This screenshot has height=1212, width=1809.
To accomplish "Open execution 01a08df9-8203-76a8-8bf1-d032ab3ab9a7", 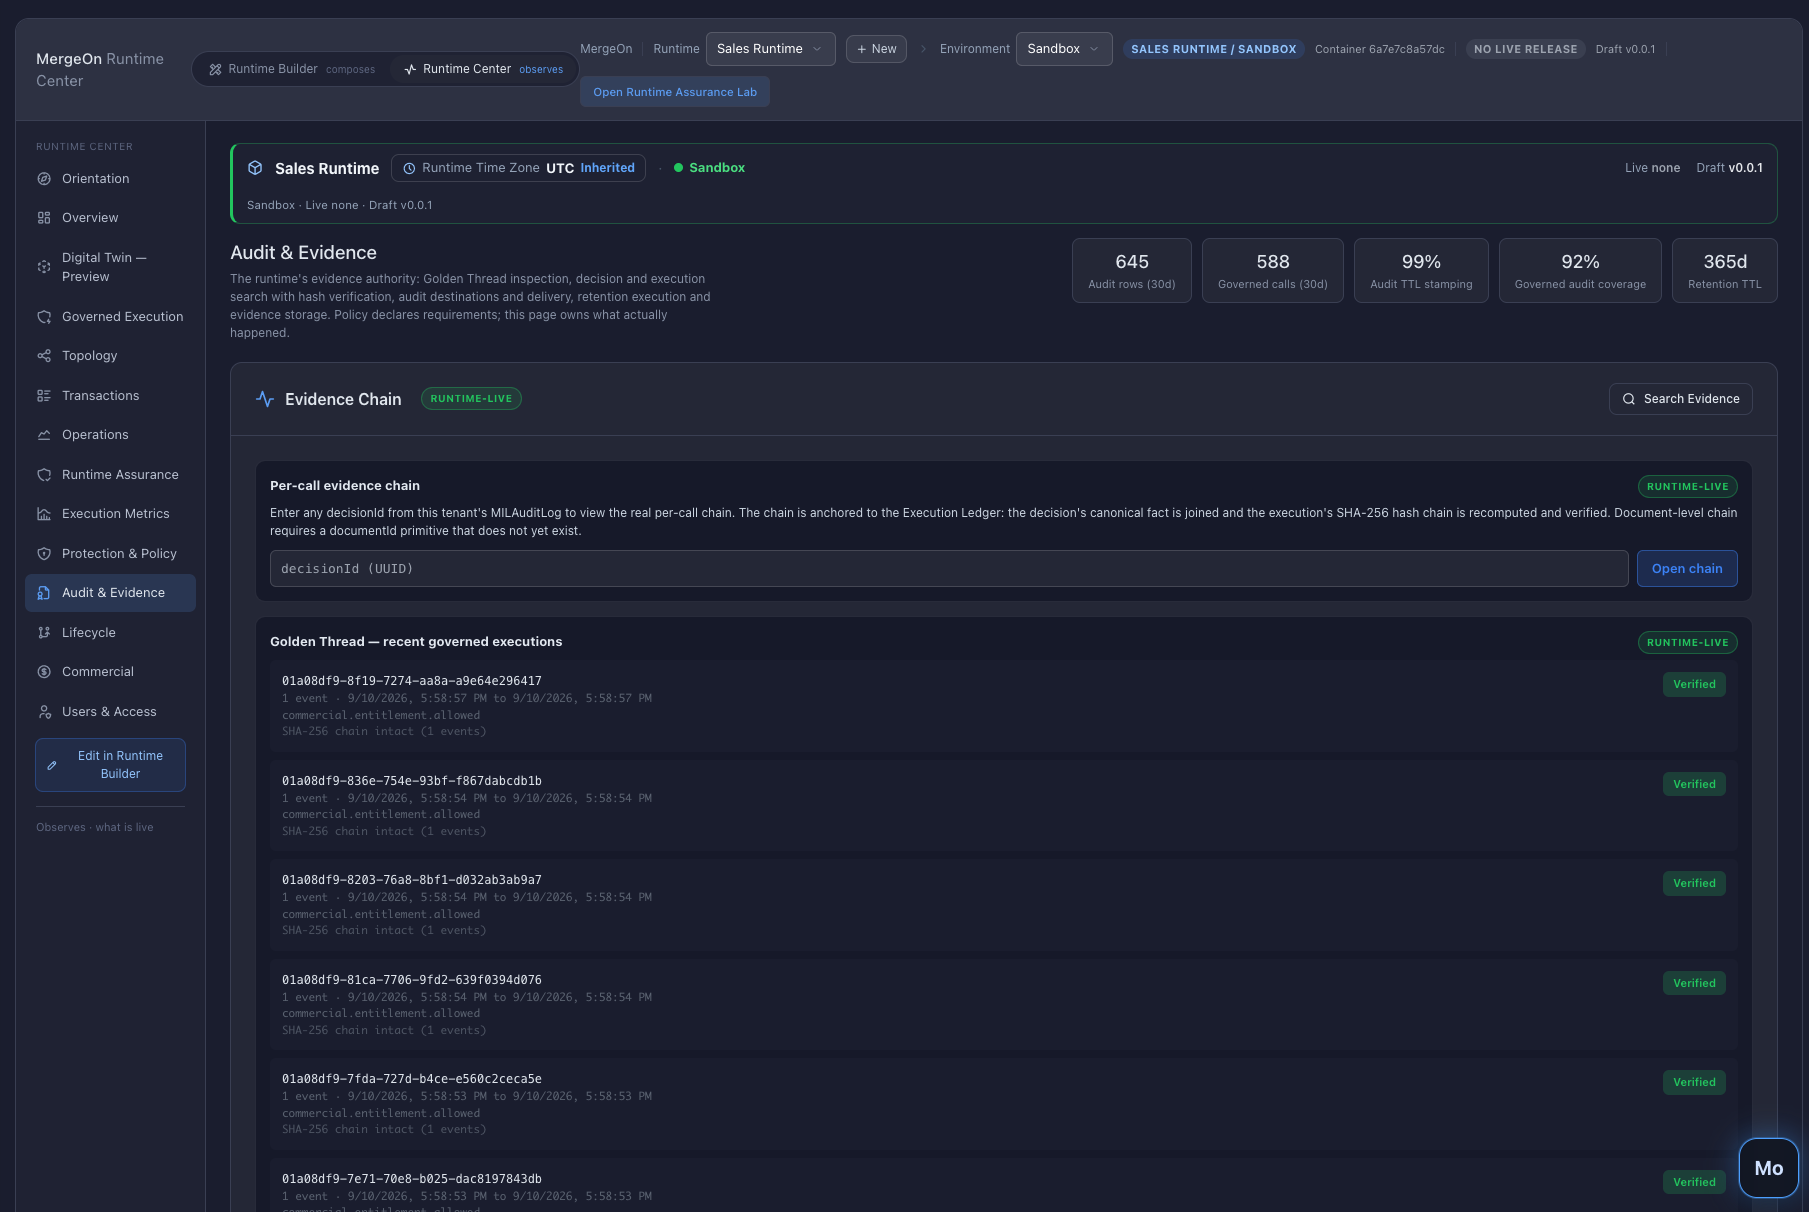I will pos(1004,905).
